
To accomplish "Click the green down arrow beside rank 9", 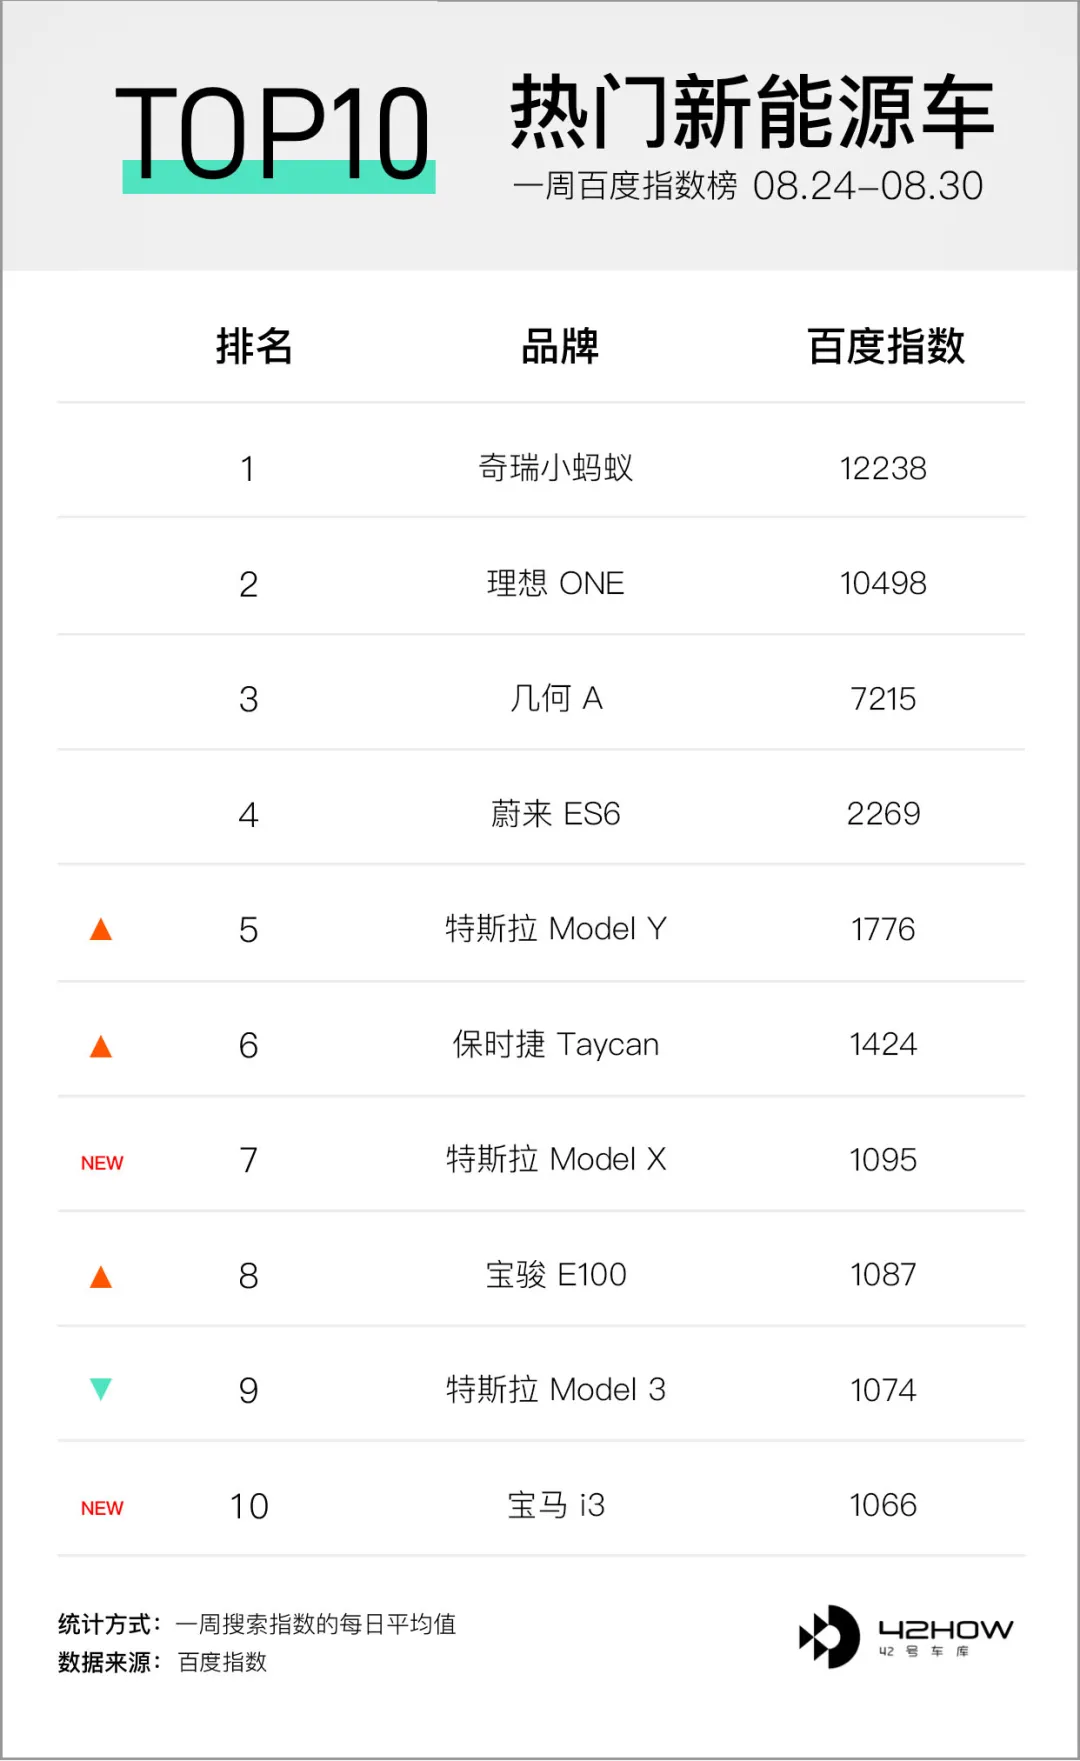I will click(101, 1389).
